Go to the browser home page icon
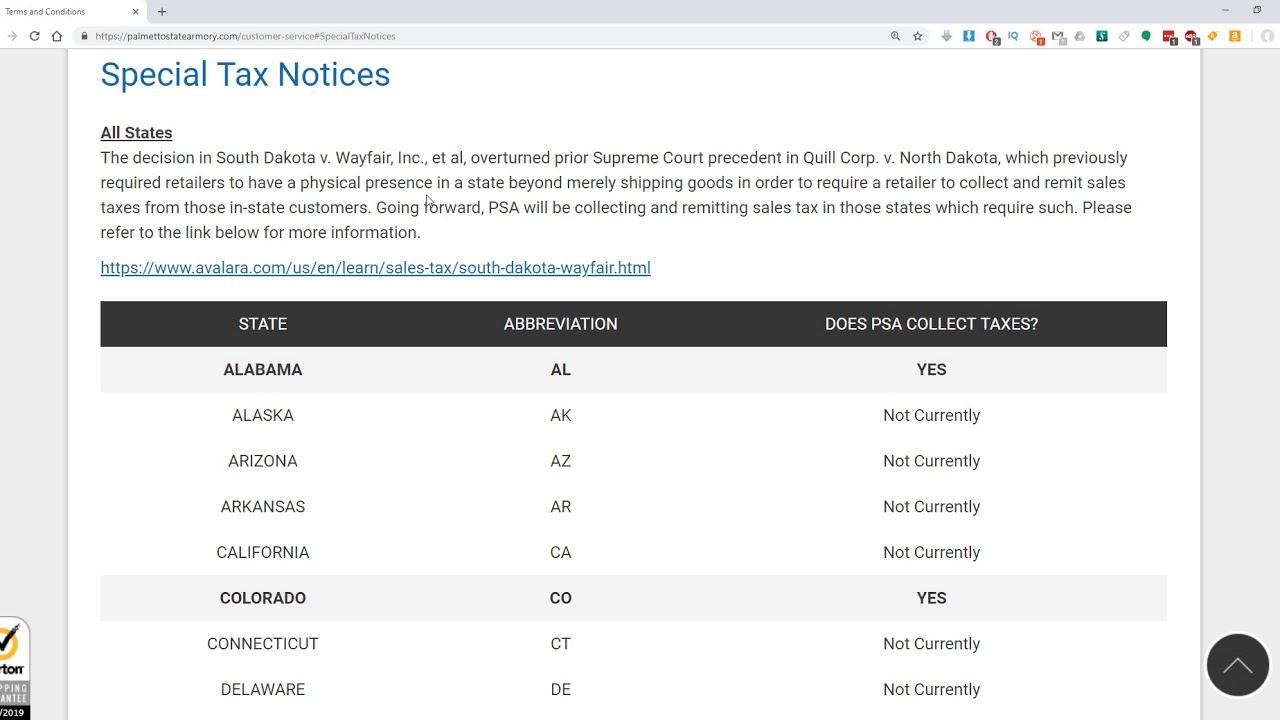 (x=57, y=36)
